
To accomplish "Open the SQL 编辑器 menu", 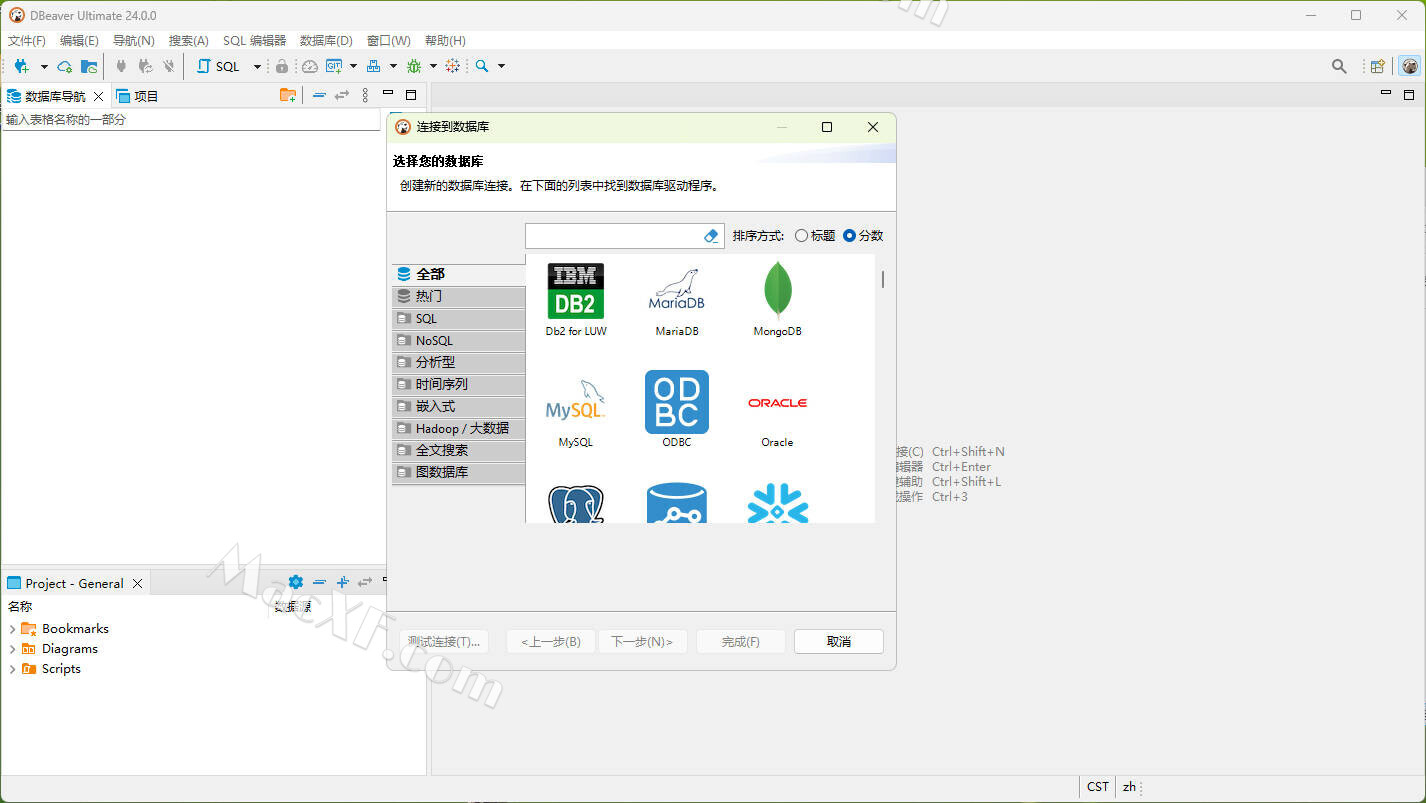I will pyautogui.click(x=254, y=41).
